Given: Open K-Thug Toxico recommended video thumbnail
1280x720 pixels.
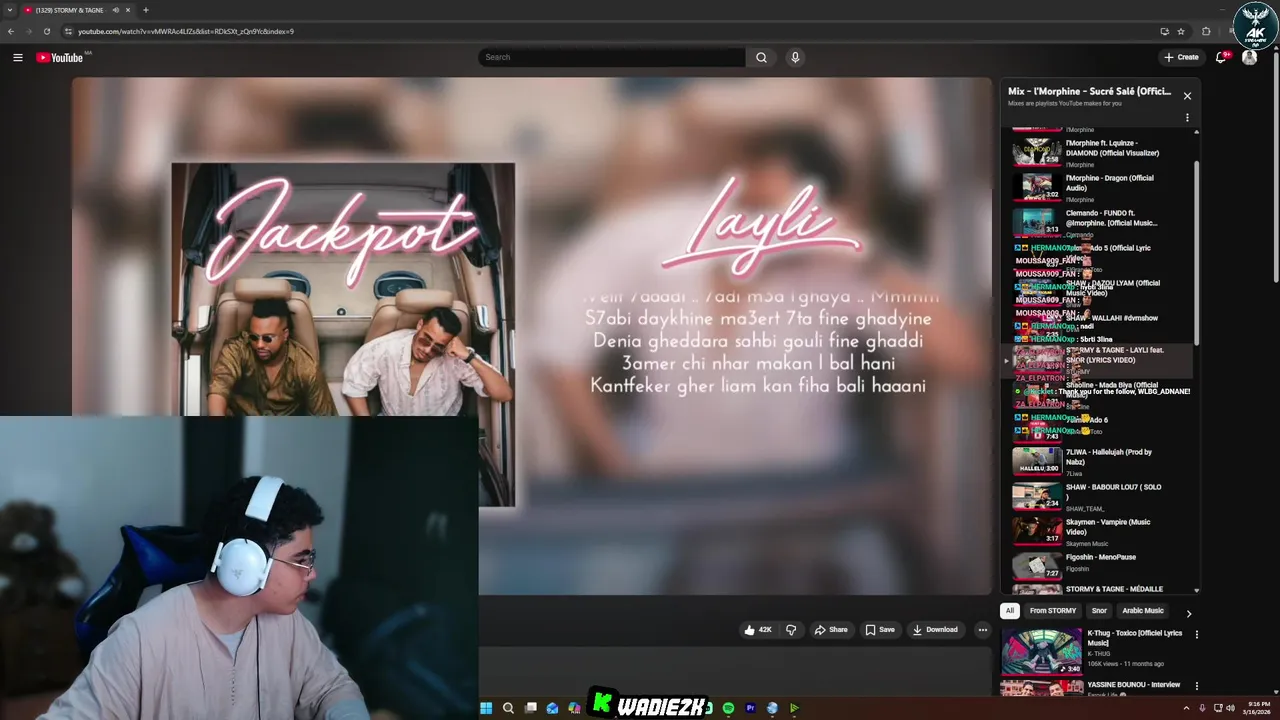Looking at the screenshot, I should tap(1042, 651).
